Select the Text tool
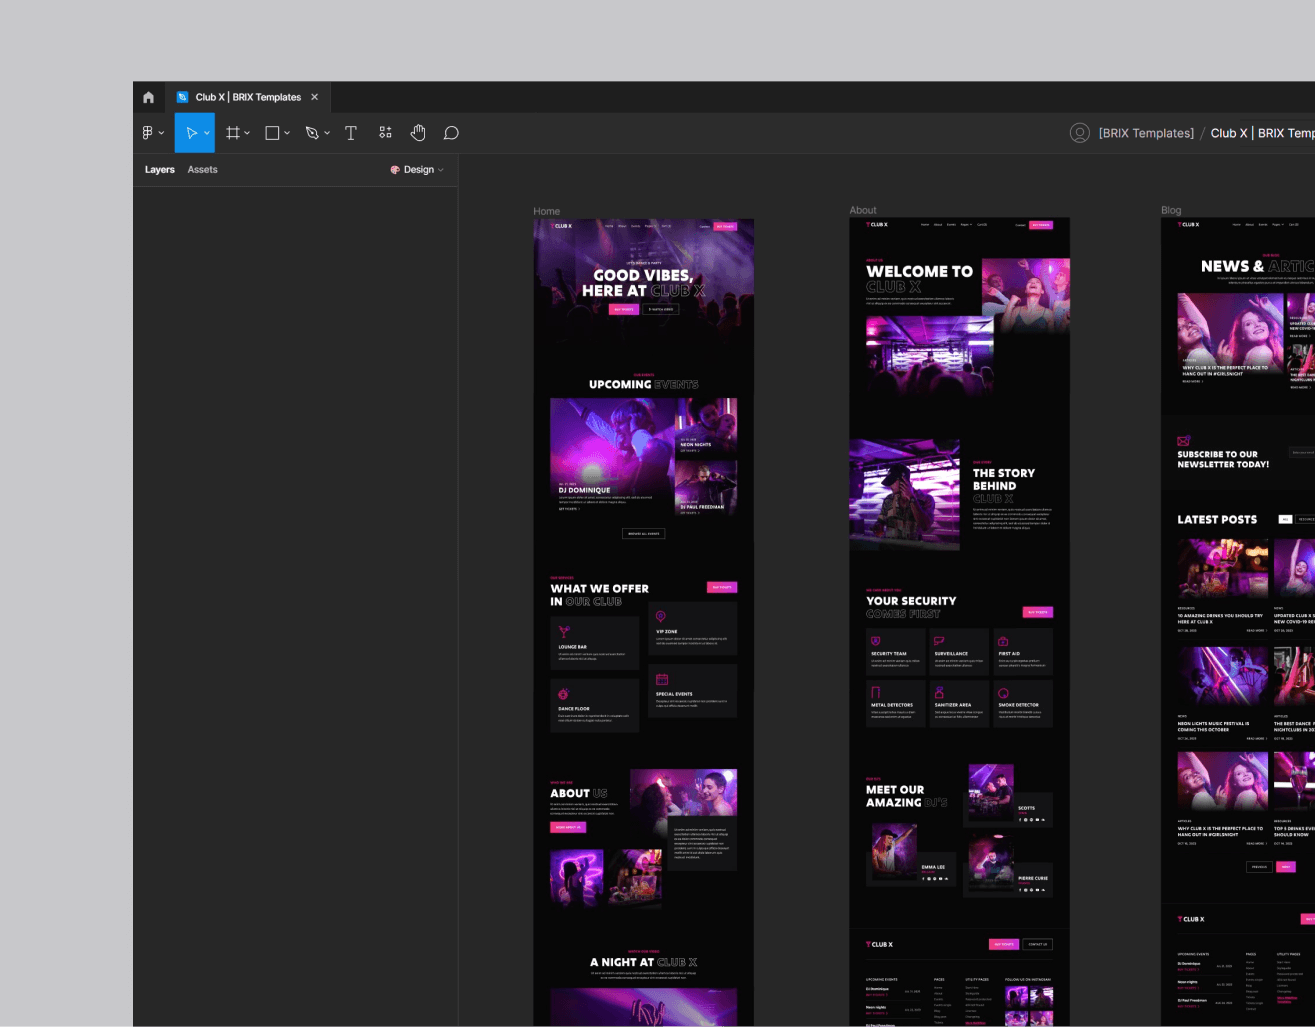This screenshot has height=1027, width=1315. pyautogui.click(x=351, y=133)
